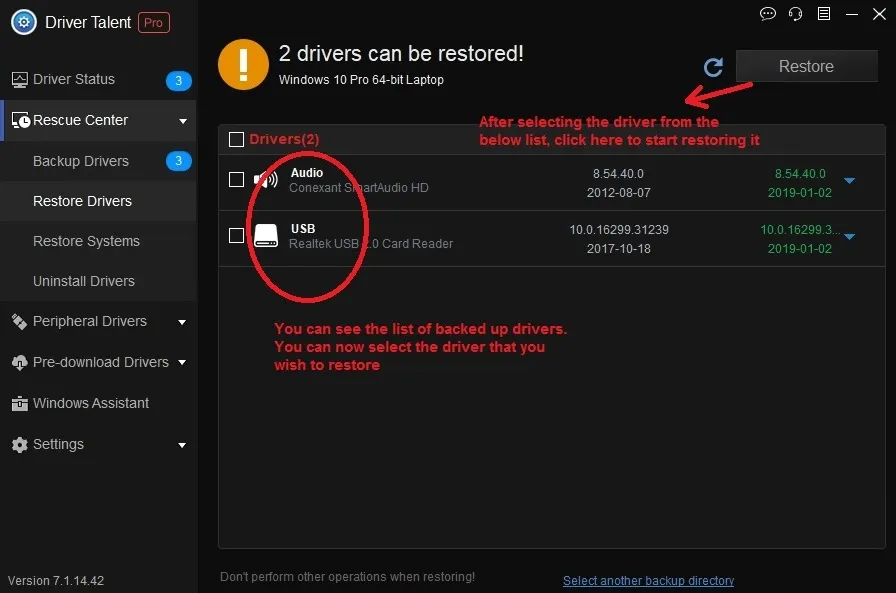This screenshot has width=896, height=593.
Task: Click the Audio speaker device icon
Action: pyautogui.click(x=266, y=180)
